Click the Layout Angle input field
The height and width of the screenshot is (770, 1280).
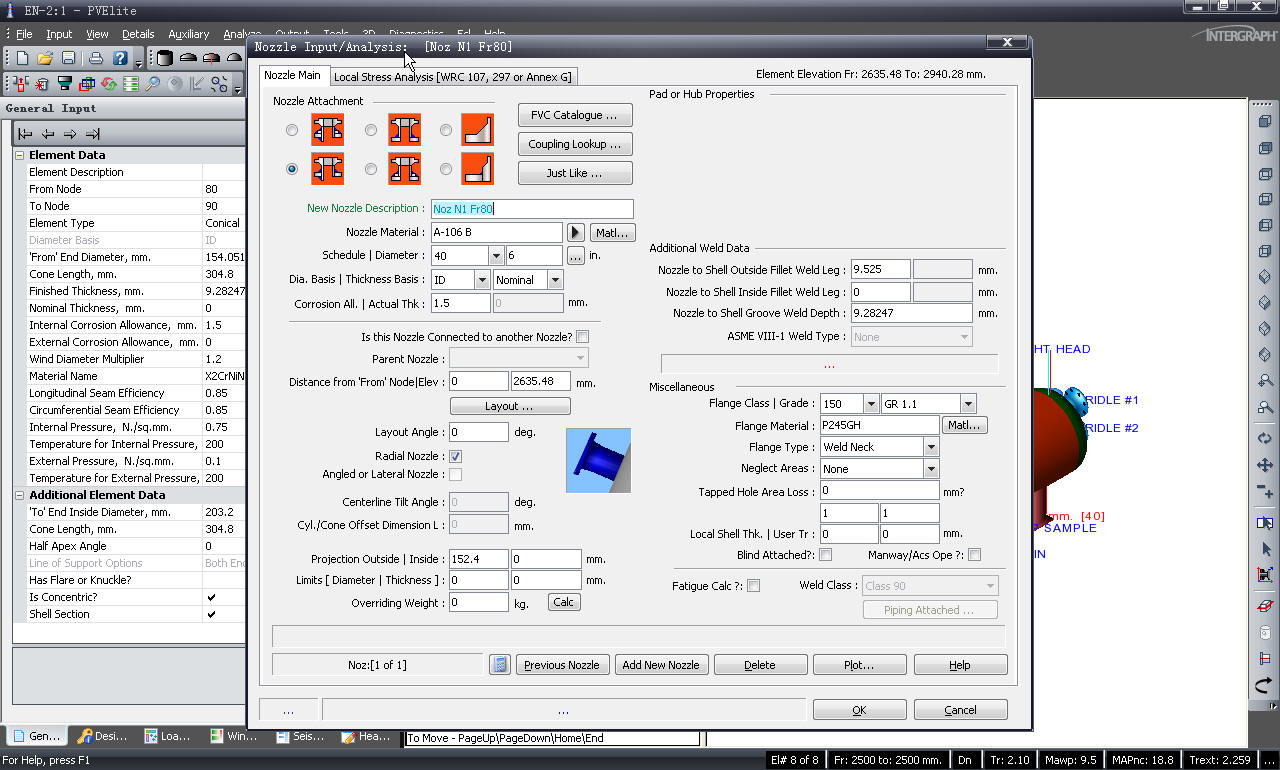coord(479,432)
